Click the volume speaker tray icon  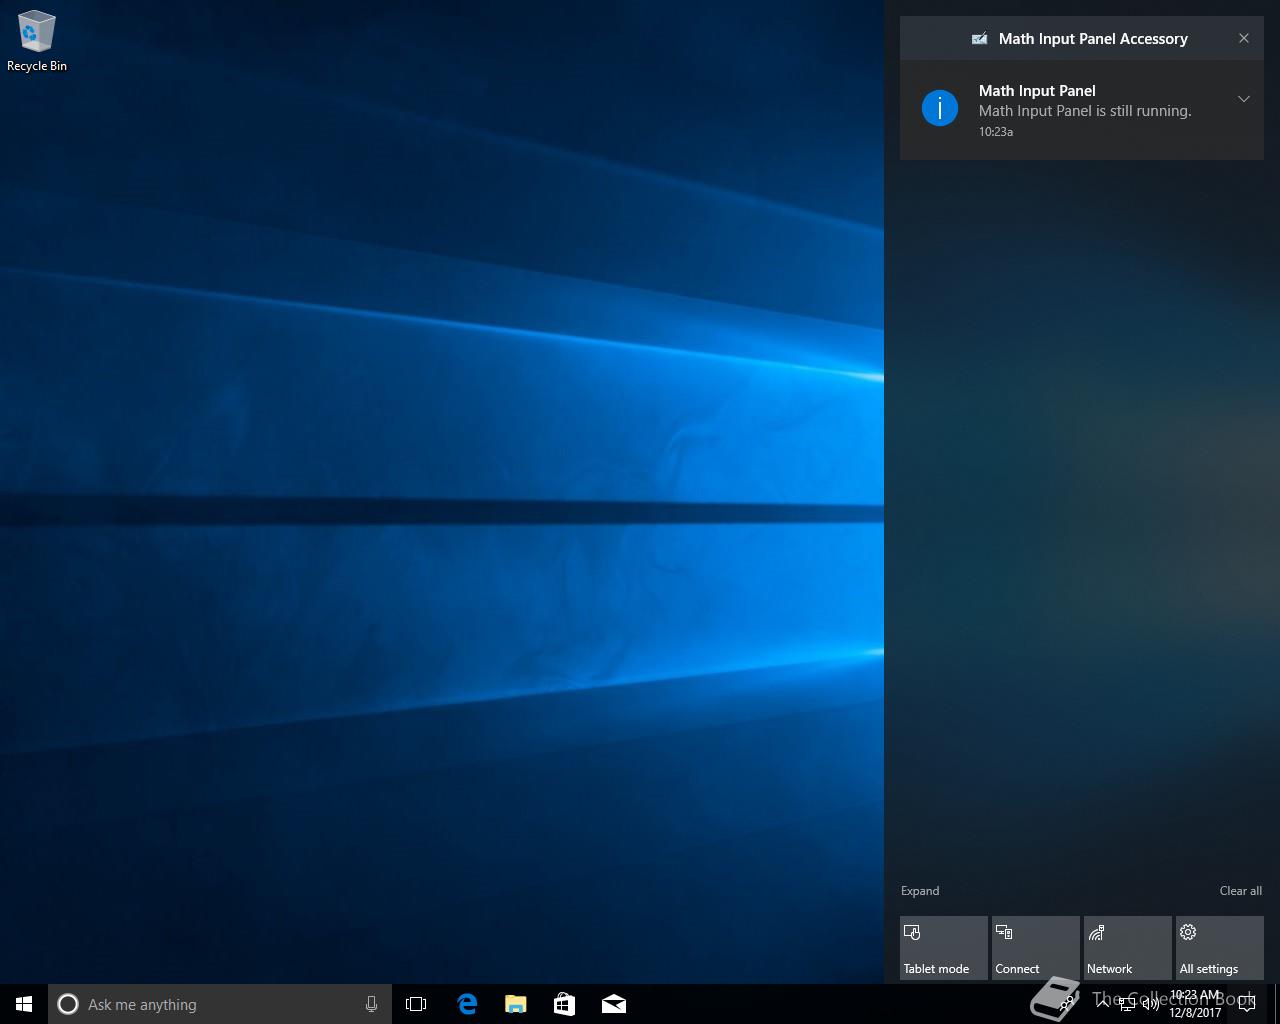tap(1151, 1004)
